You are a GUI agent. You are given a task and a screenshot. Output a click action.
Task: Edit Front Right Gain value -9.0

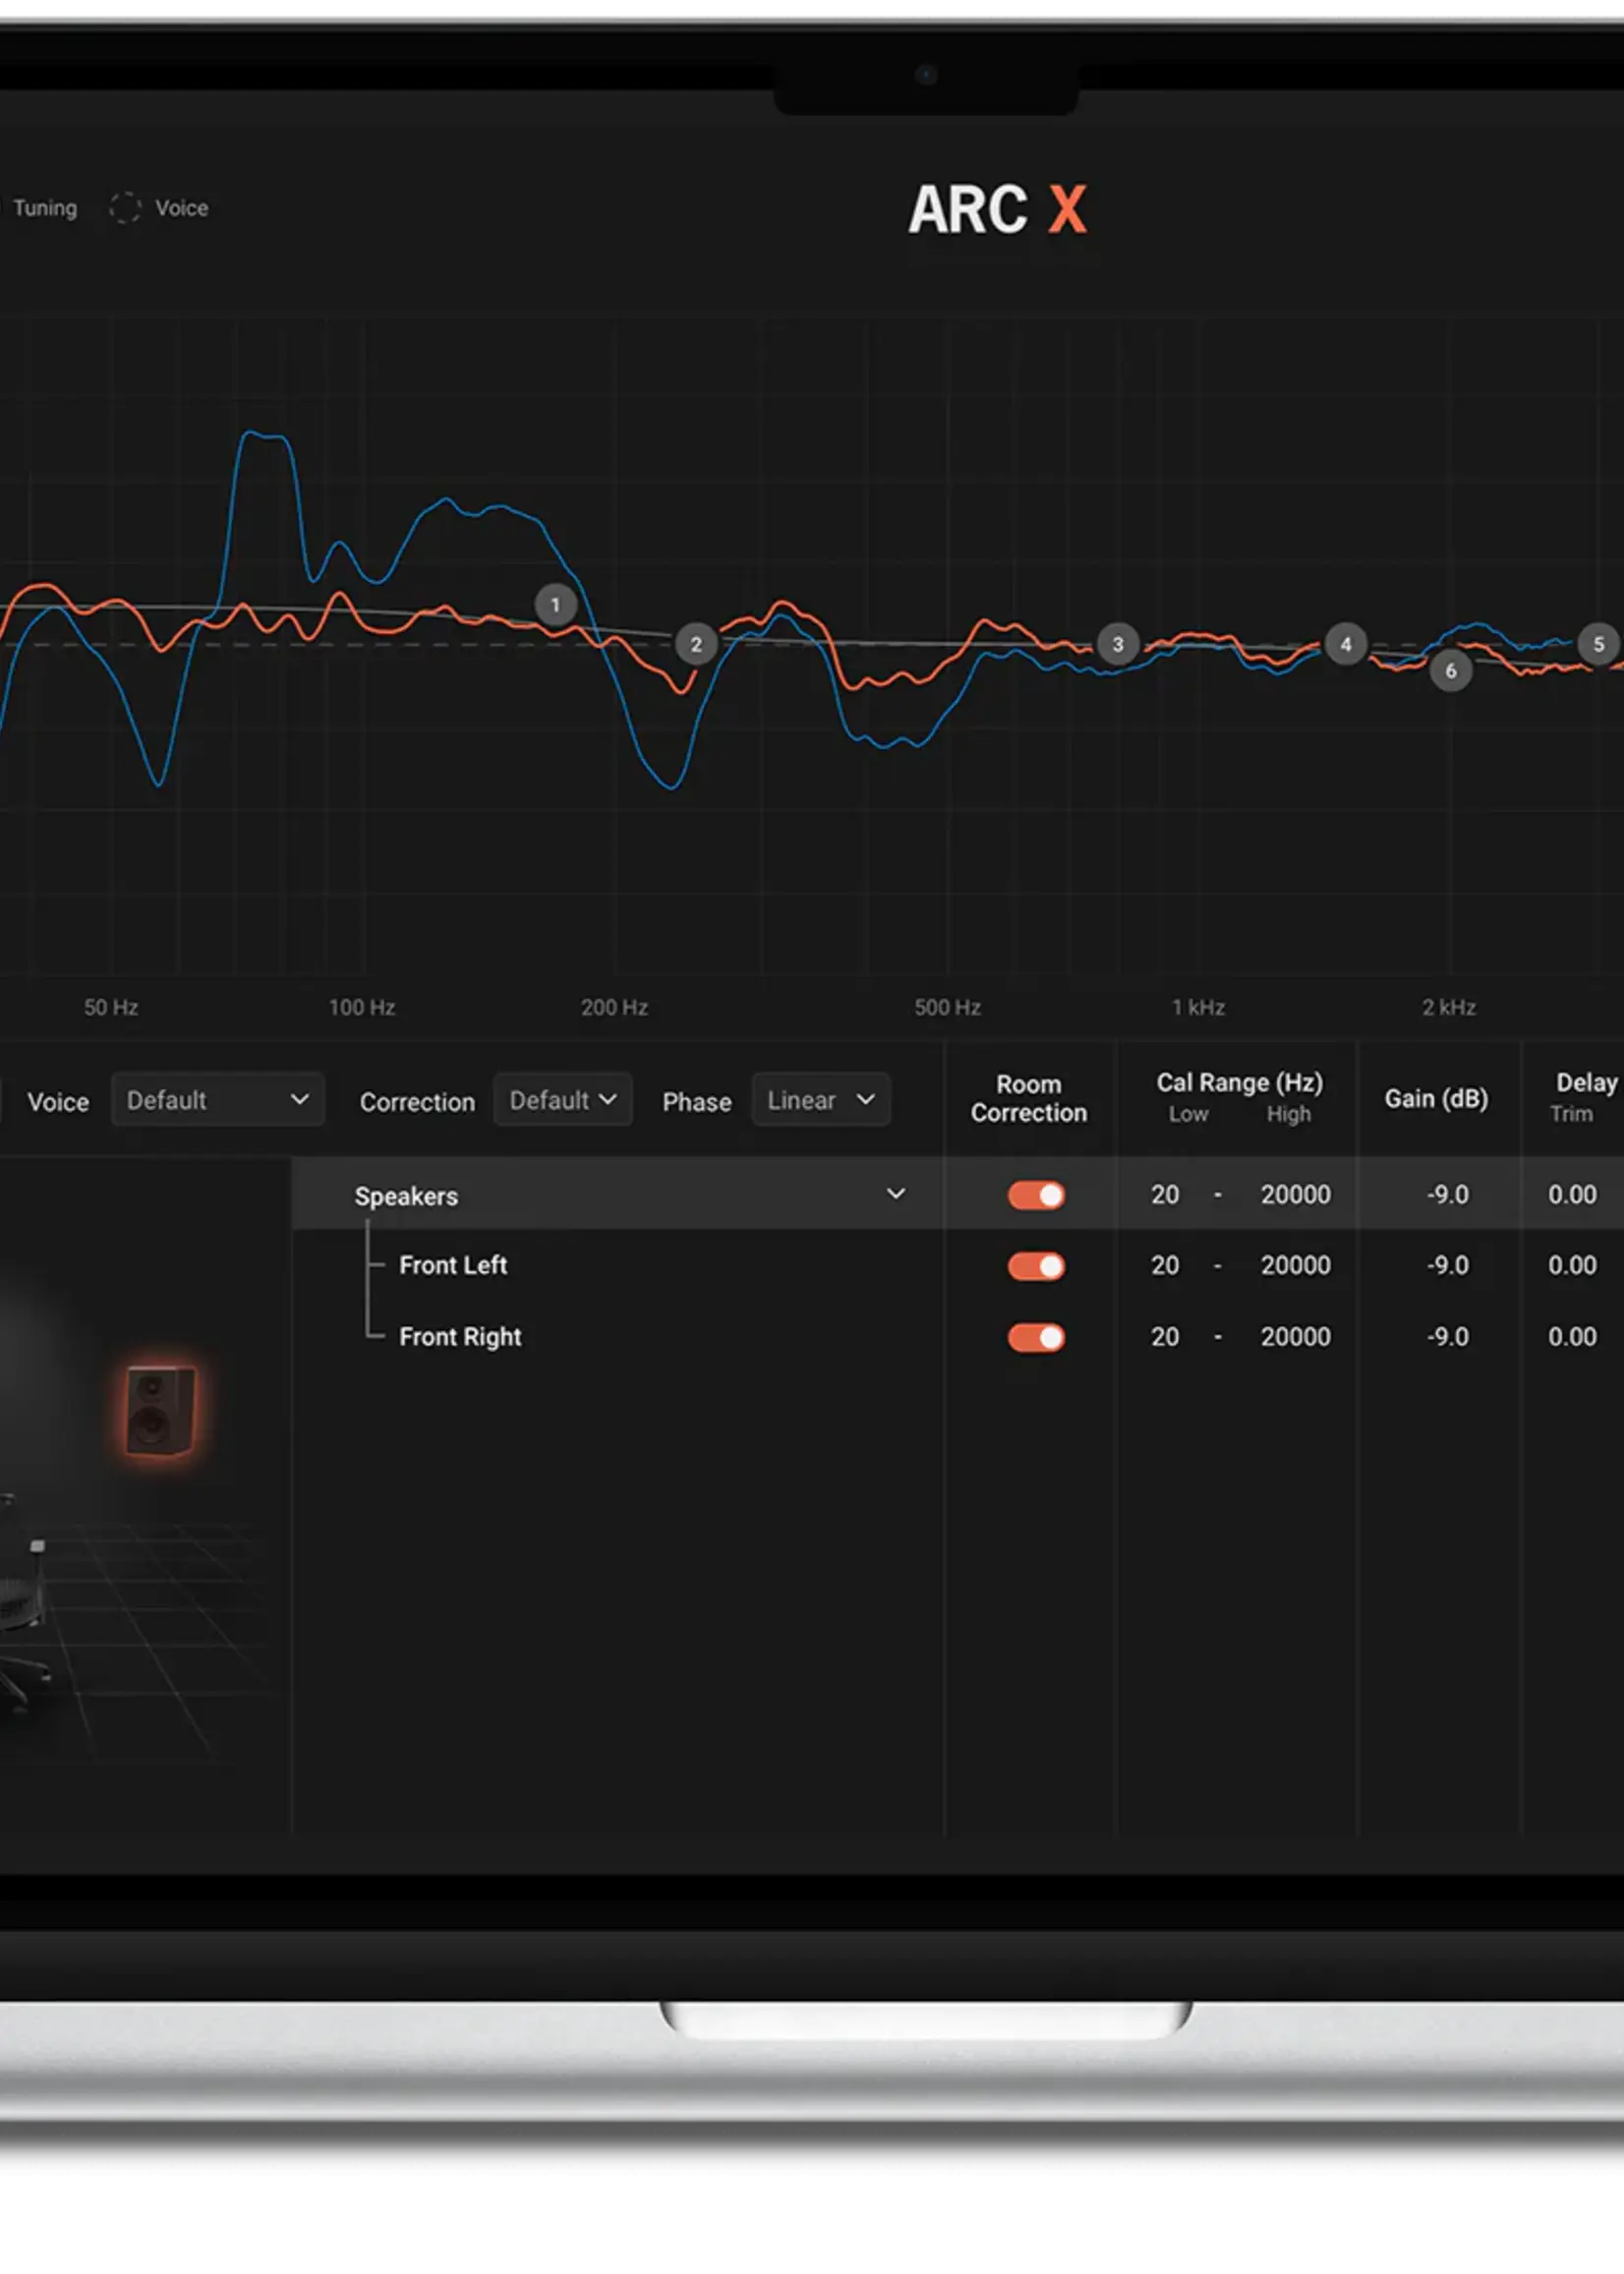click(1447, 1336)
